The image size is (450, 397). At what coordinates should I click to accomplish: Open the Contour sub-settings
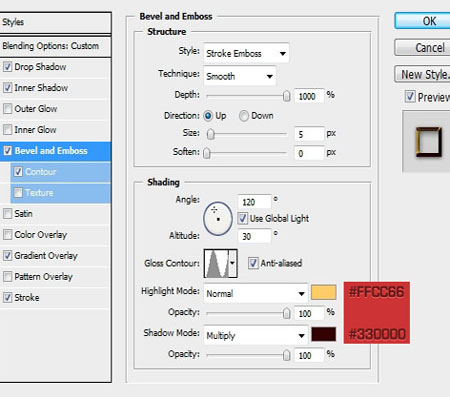click(41, 172)
